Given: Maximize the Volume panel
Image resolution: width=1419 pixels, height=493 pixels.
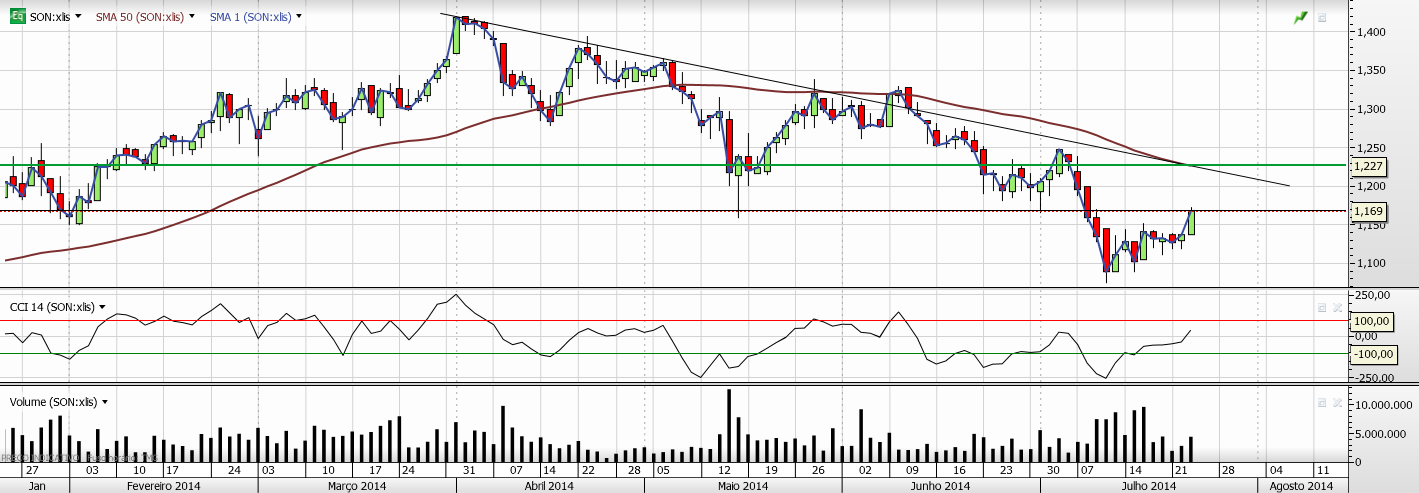Looking at the screenshot, I should [1321, 402].
